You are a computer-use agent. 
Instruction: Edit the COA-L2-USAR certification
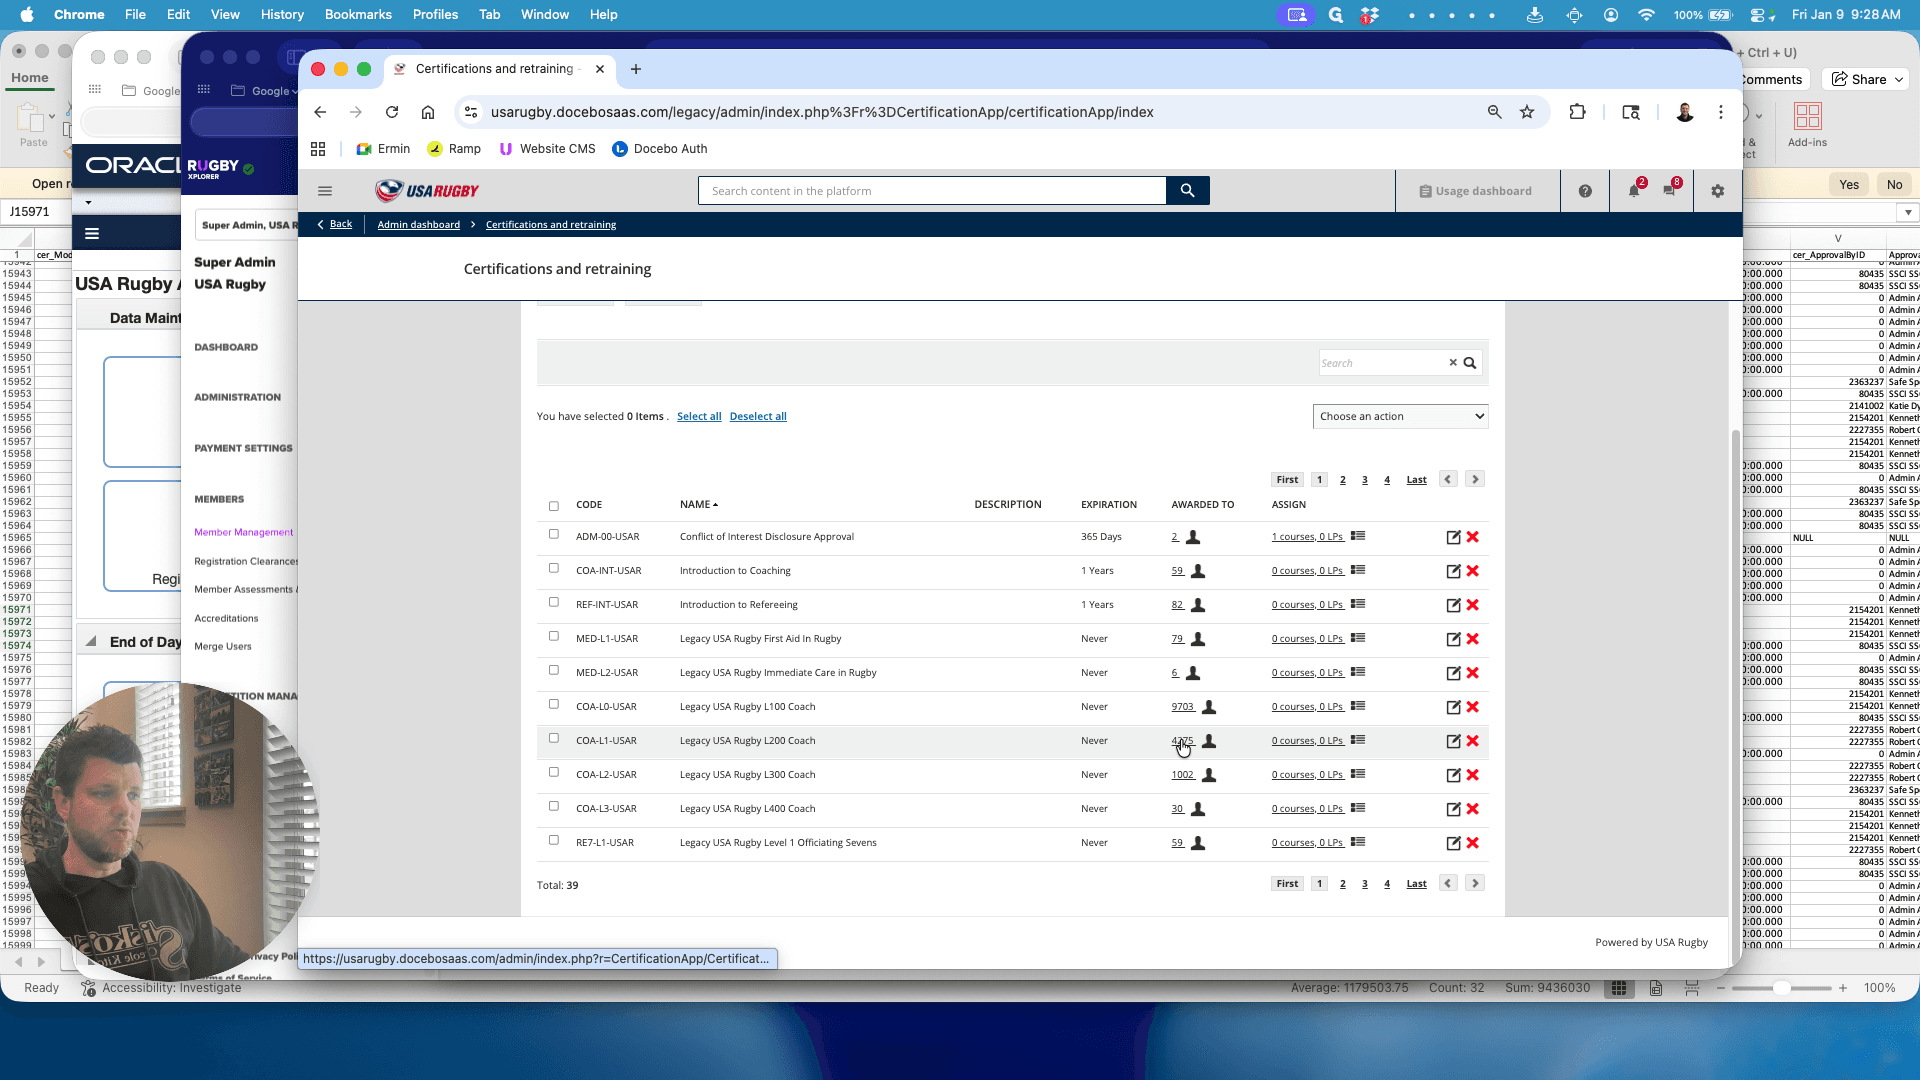[1453, 775]
